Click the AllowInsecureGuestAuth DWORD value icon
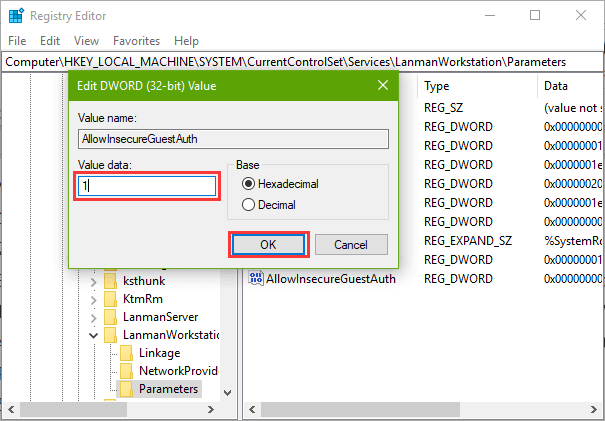 coord(256,279)
